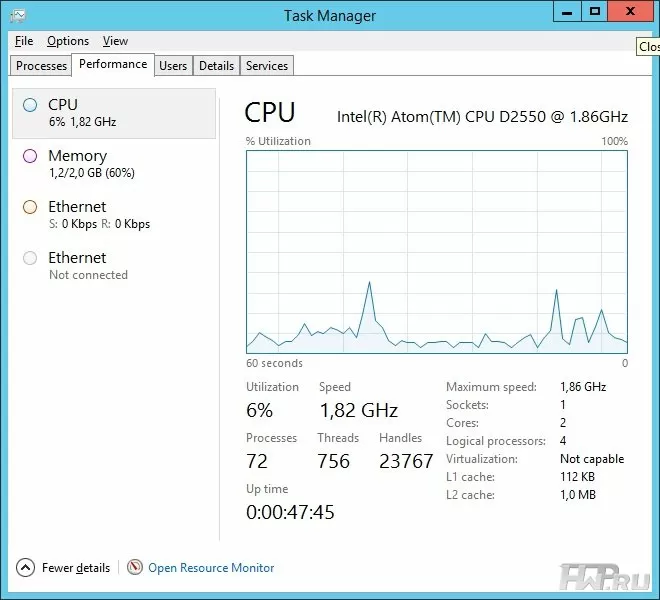Click the Resource Monitor gauge icon
This screenshot has height=600, width=660.
tap(135, 567)
